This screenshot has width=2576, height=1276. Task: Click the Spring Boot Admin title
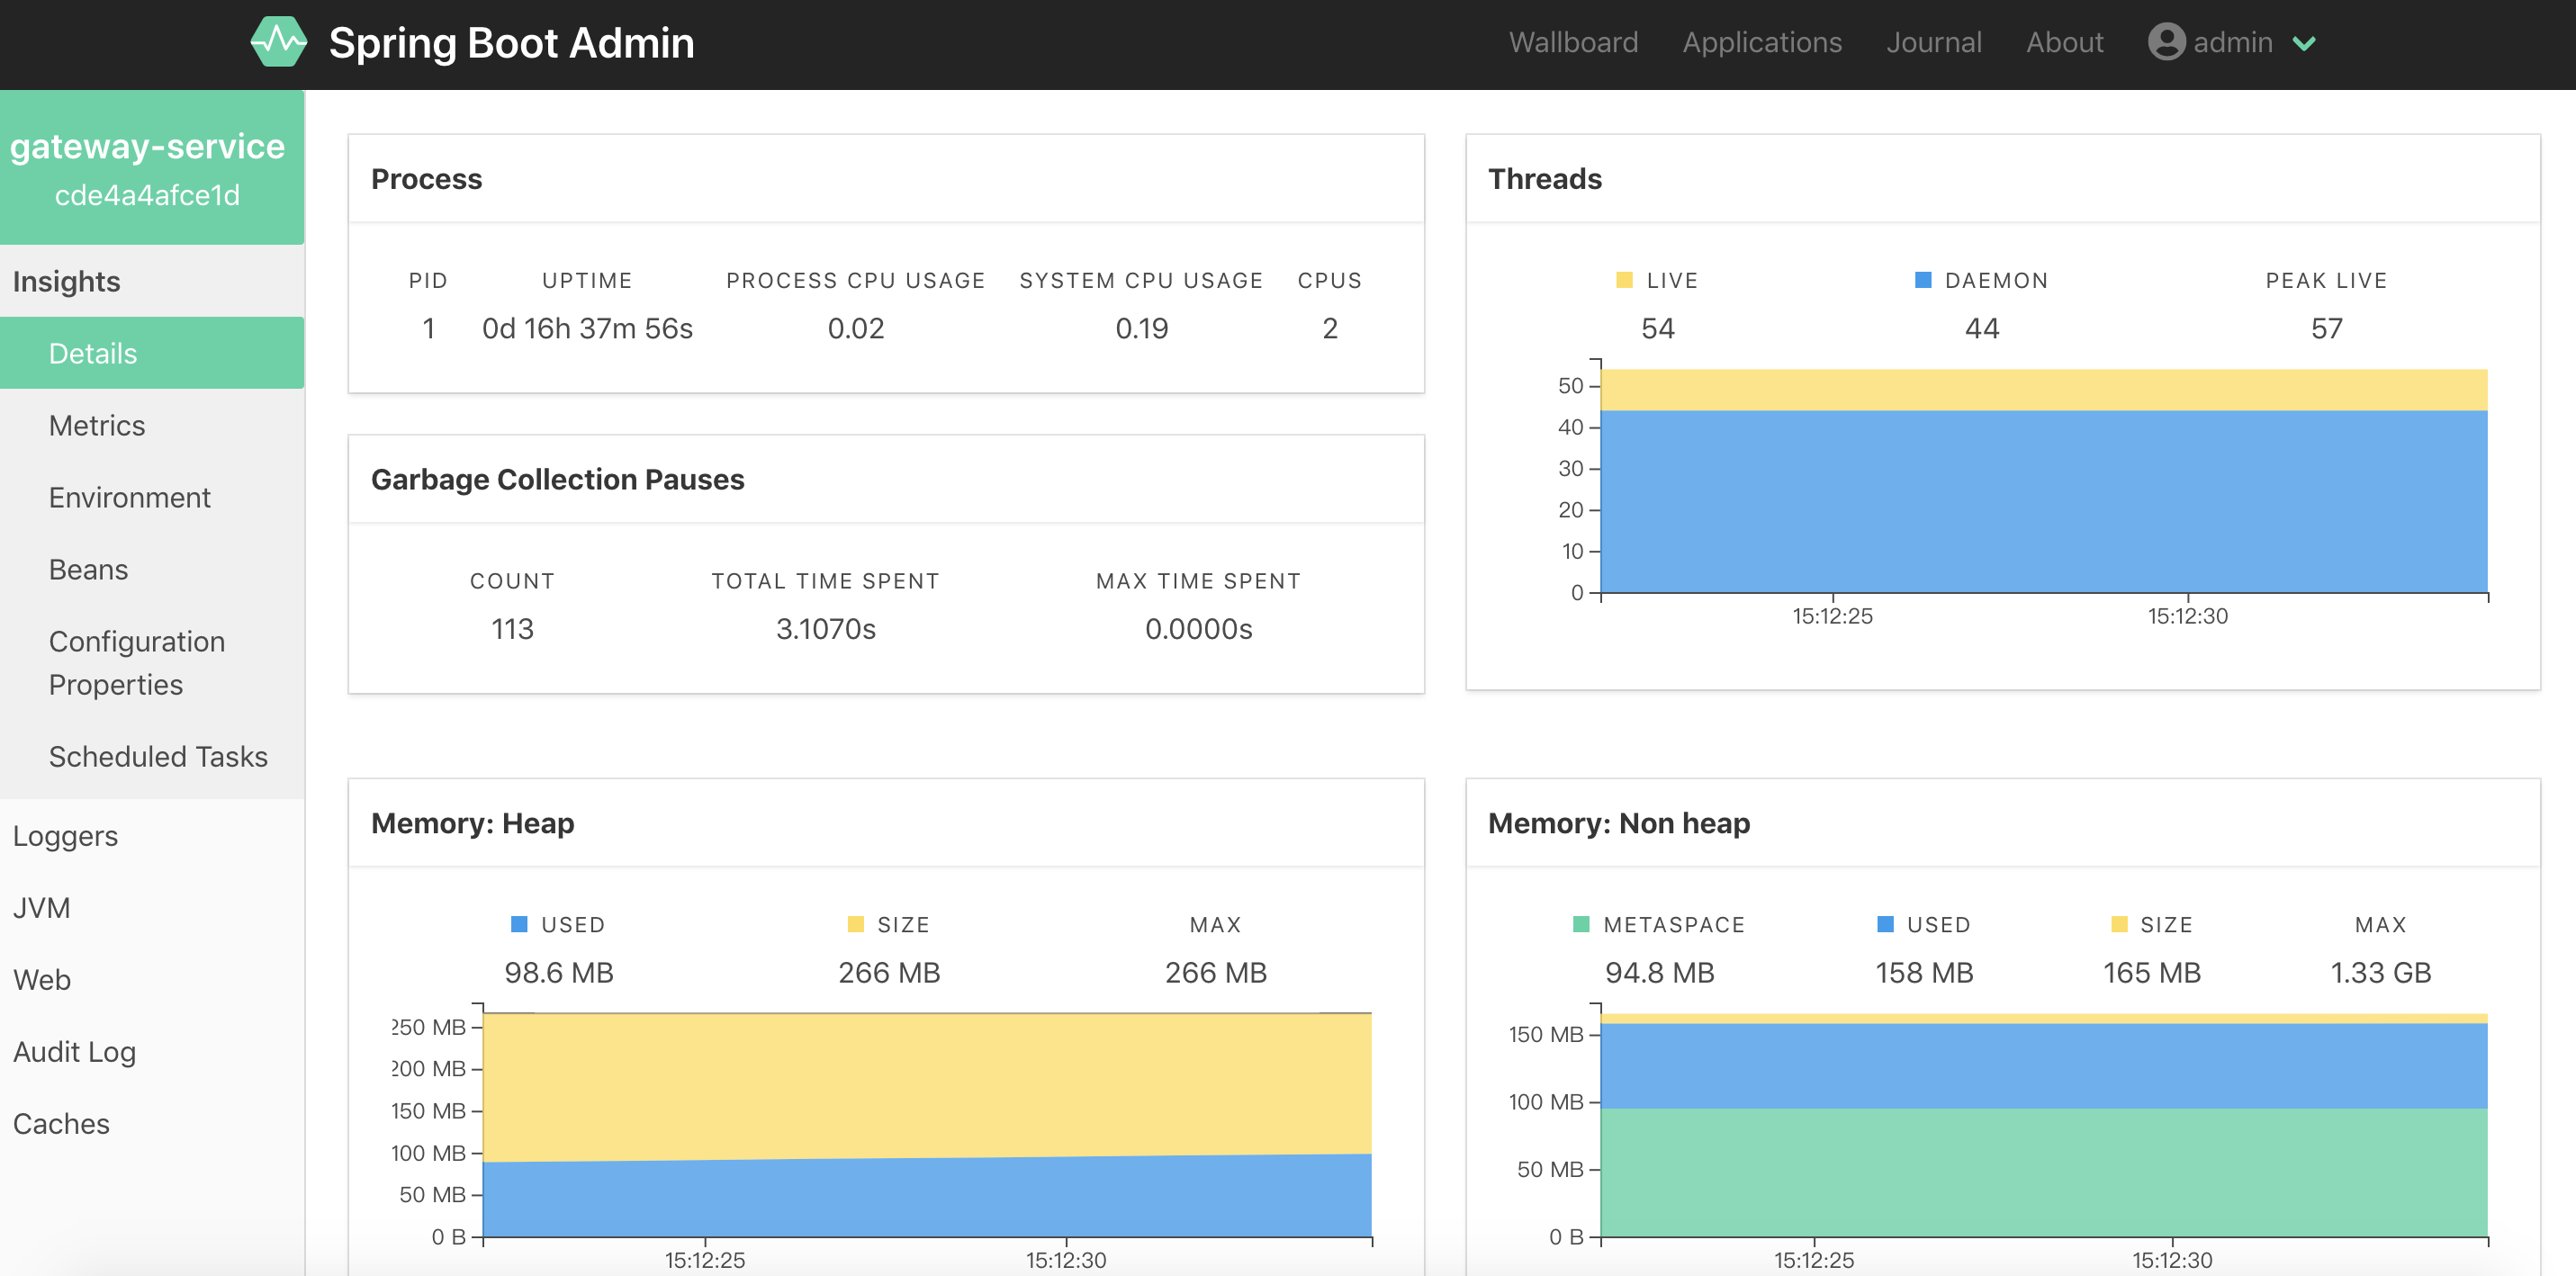[x=511, y=42]
